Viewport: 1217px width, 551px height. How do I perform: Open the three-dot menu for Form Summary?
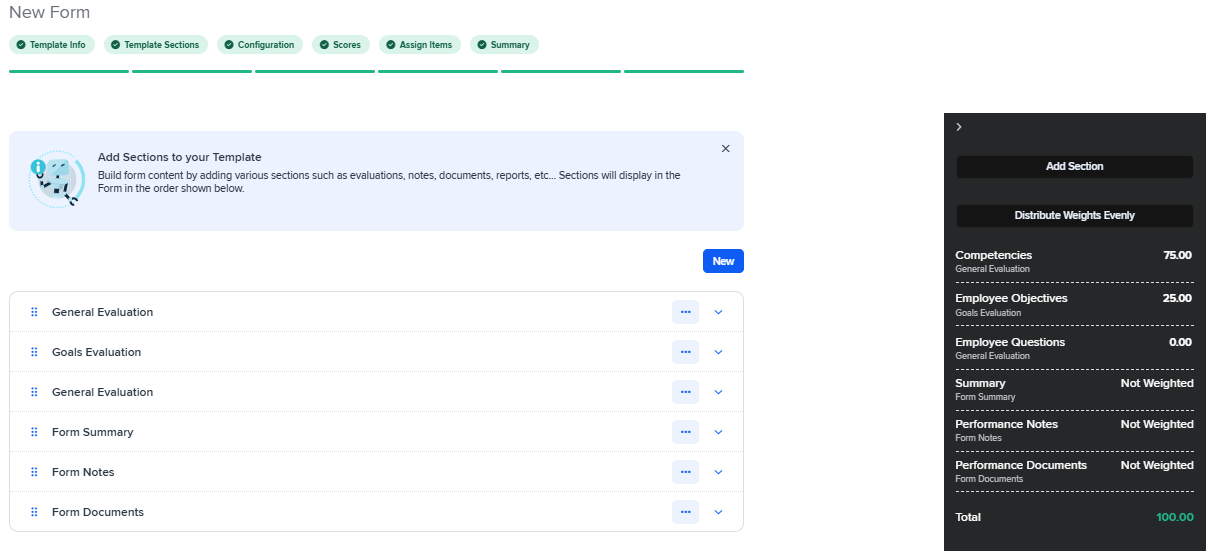tap(685, 432)
